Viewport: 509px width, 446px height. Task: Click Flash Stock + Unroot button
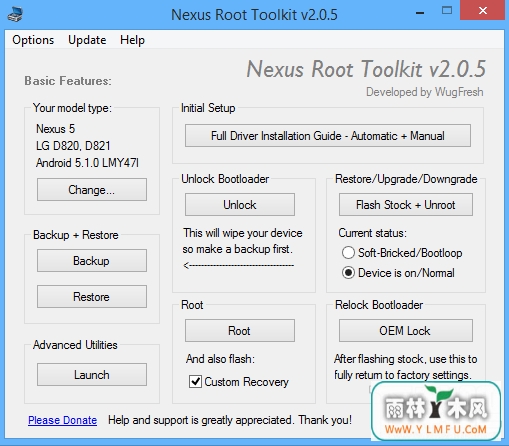[x=406, y=204]
